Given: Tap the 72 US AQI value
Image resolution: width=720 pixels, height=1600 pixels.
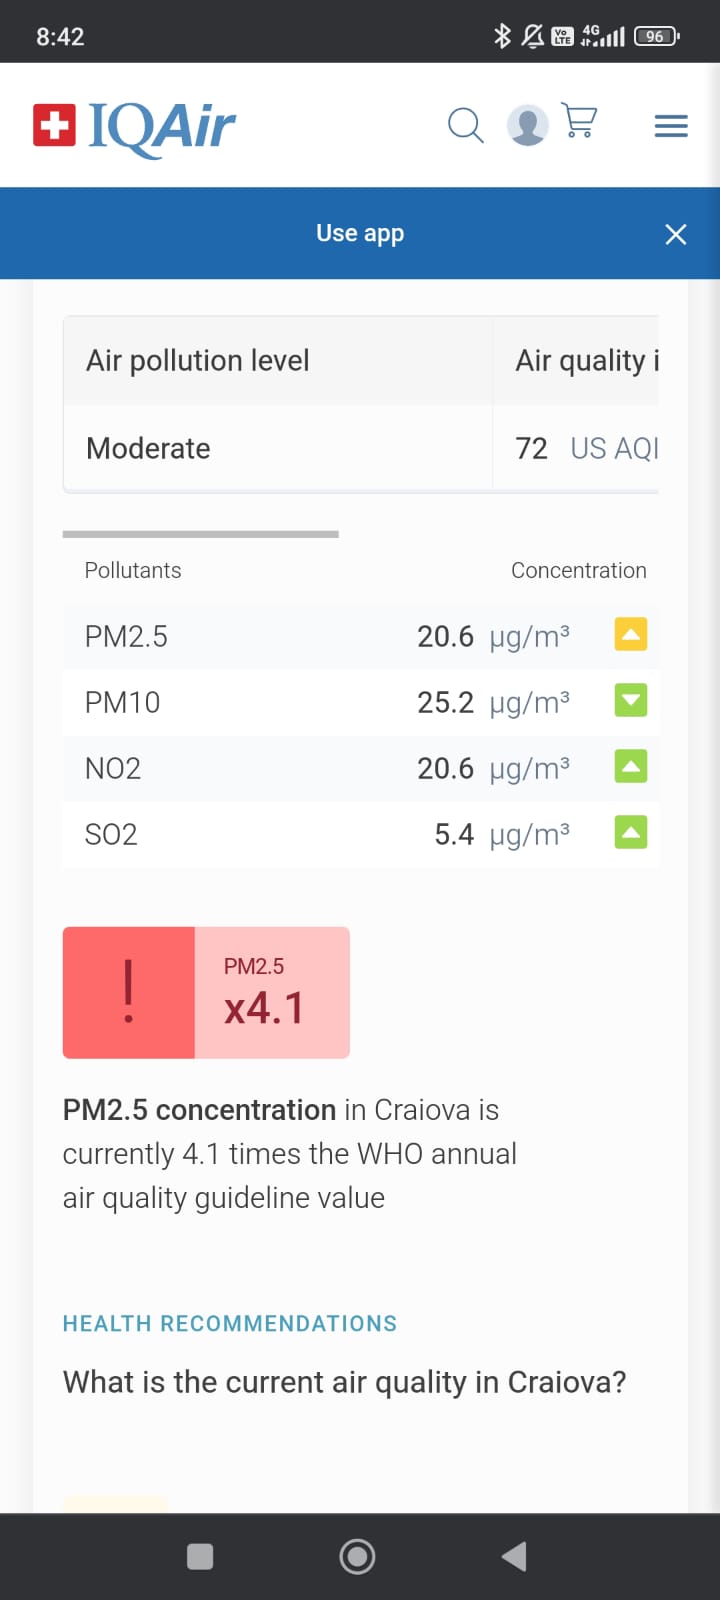Looking at the screenshot, I should [586, 449].
